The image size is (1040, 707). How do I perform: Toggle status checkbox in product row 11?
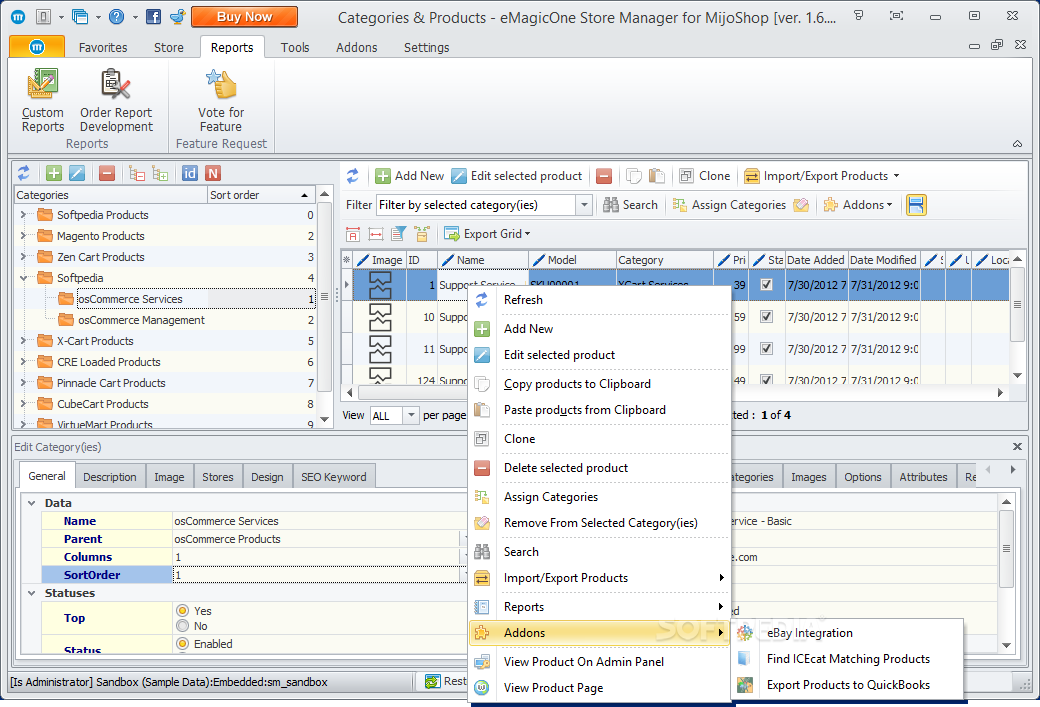click(x=766, y=348)
